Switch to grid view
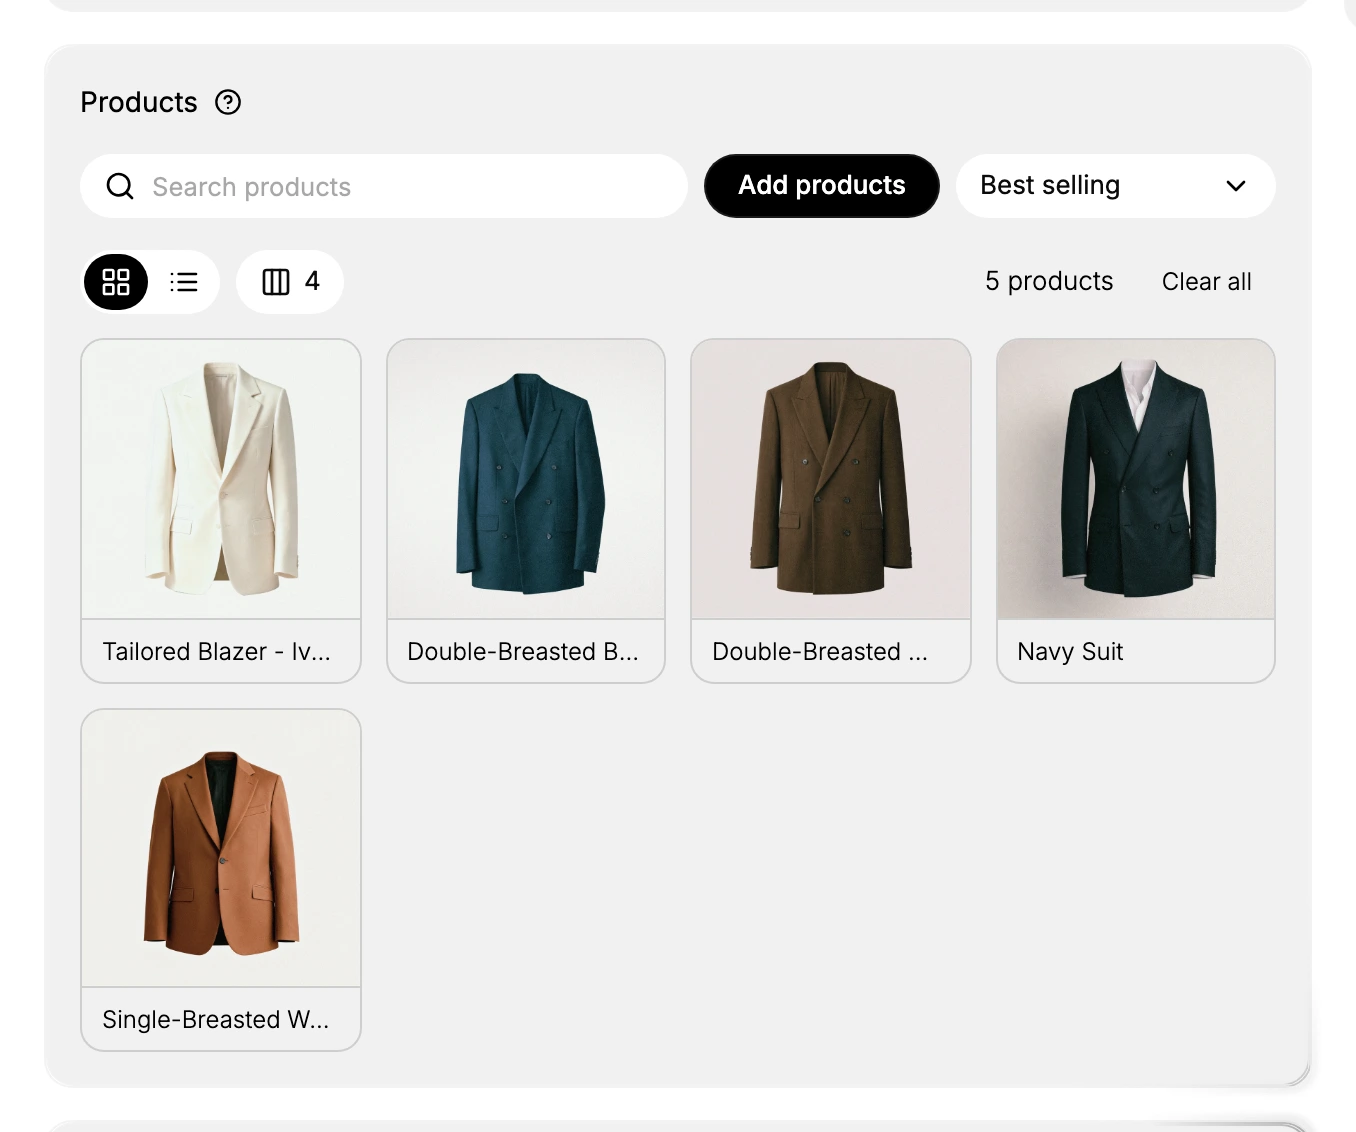Screen dimensions: 1356x1132 [116, 282]
